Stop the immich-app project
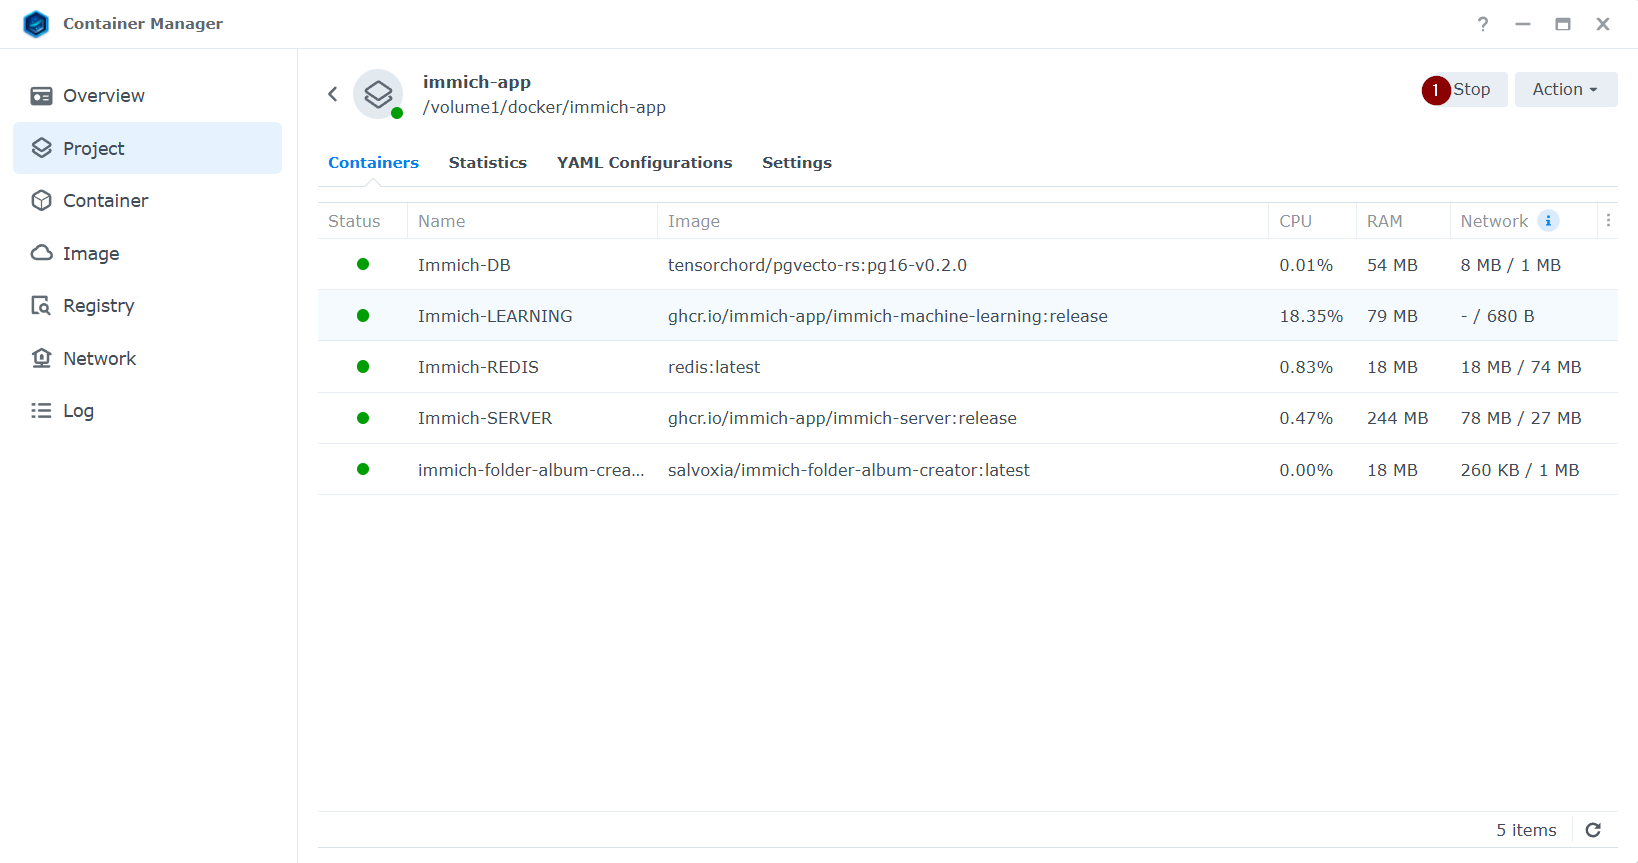 click(1464, 89)
